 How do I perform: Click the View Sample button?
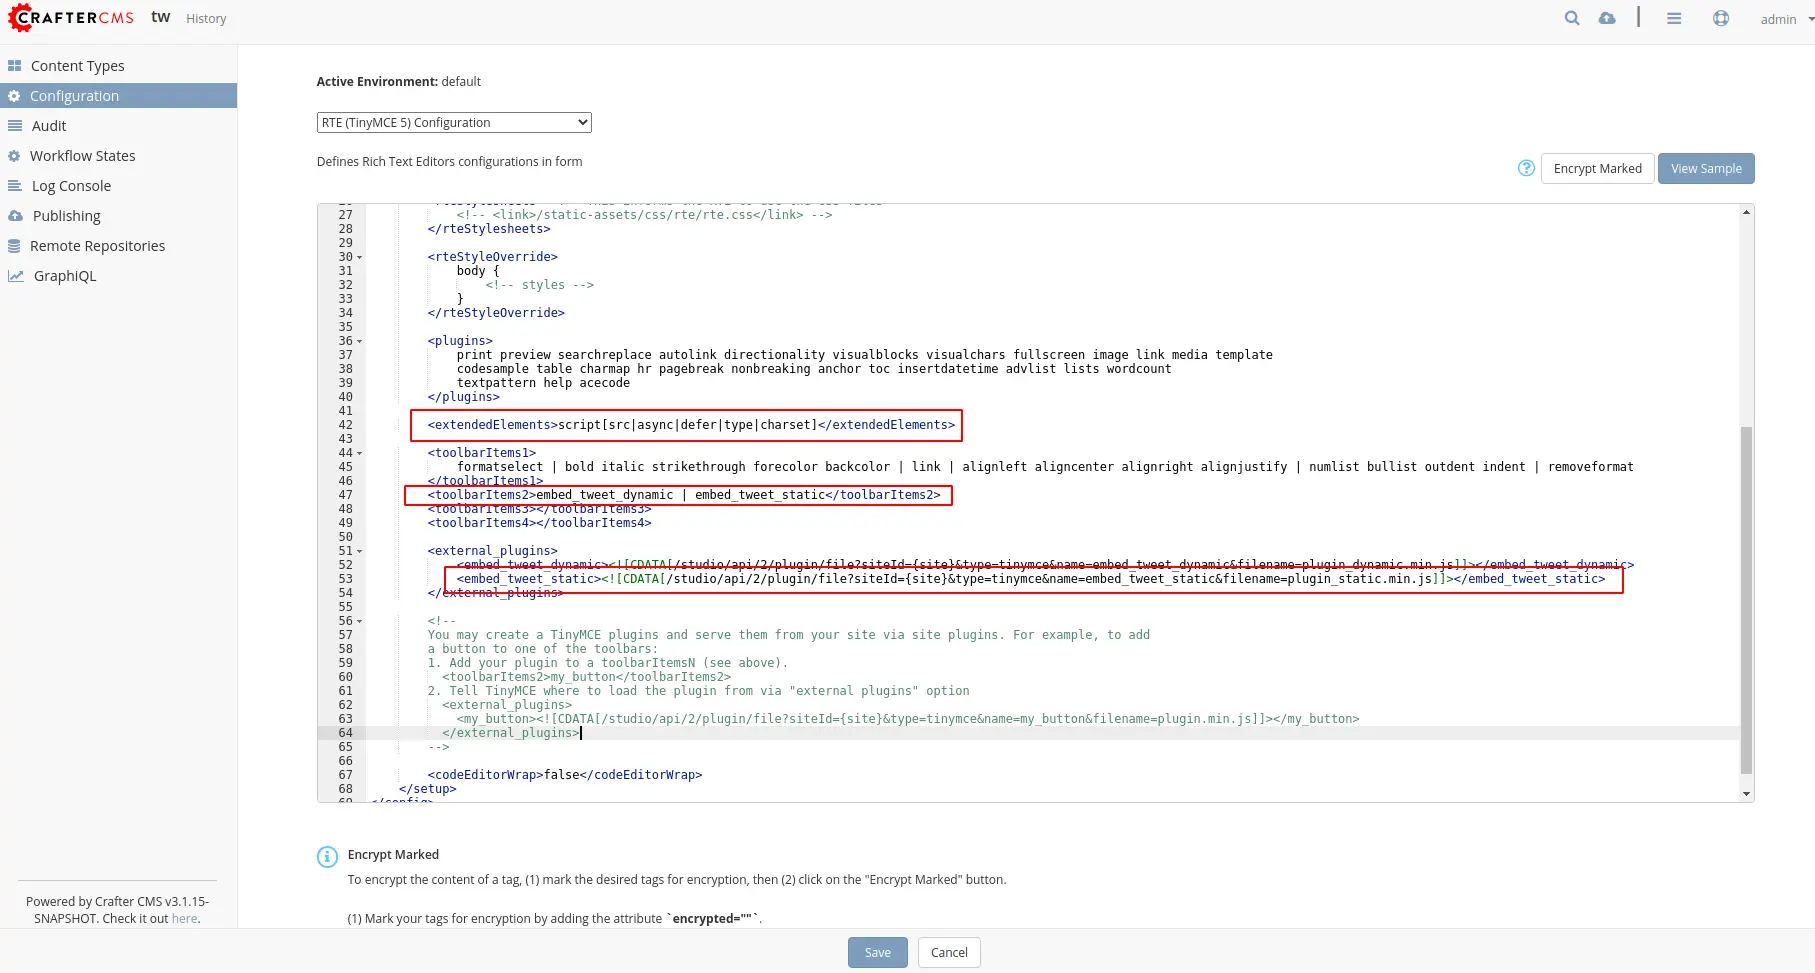click(1705, 168)
